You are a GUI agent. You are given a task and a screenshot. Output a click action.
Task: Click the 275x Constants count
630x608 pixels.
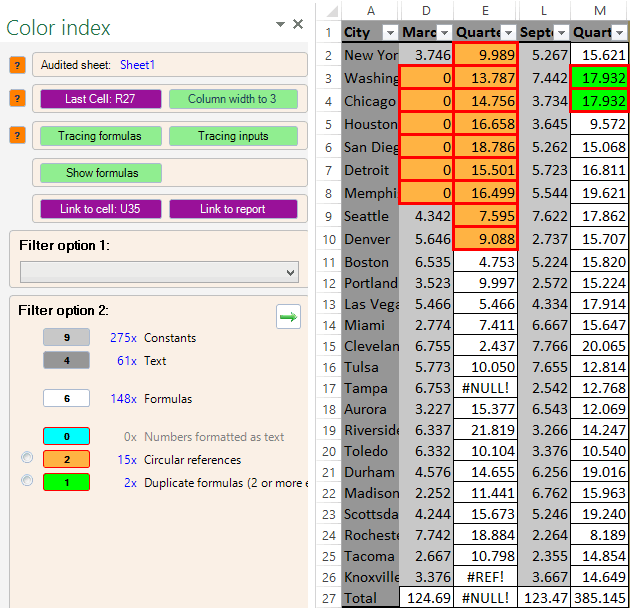[x=123, y=338]
